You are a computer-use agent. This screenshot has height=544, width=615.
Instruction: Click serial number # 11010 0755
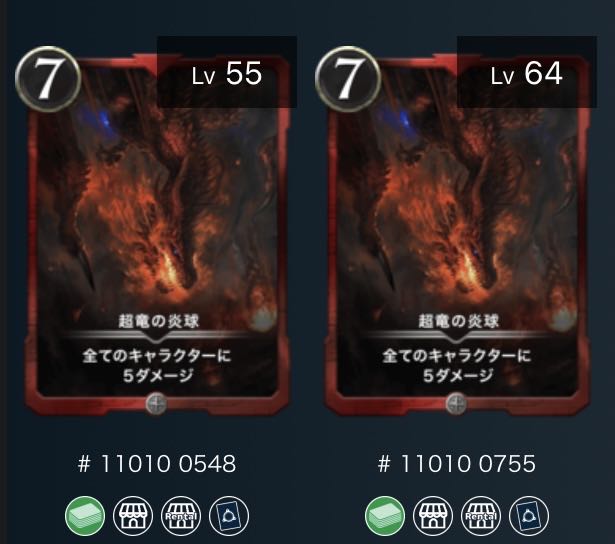(457, 464)
